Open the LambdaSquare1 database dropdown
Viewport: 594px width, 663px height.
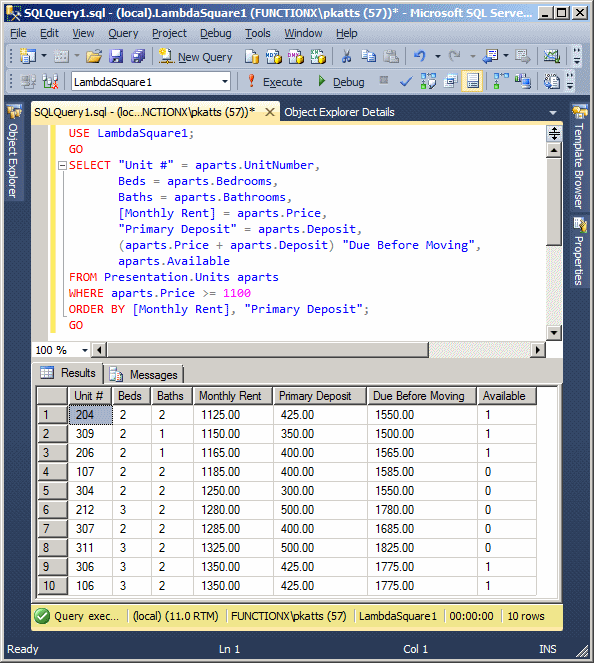point(225,82)
